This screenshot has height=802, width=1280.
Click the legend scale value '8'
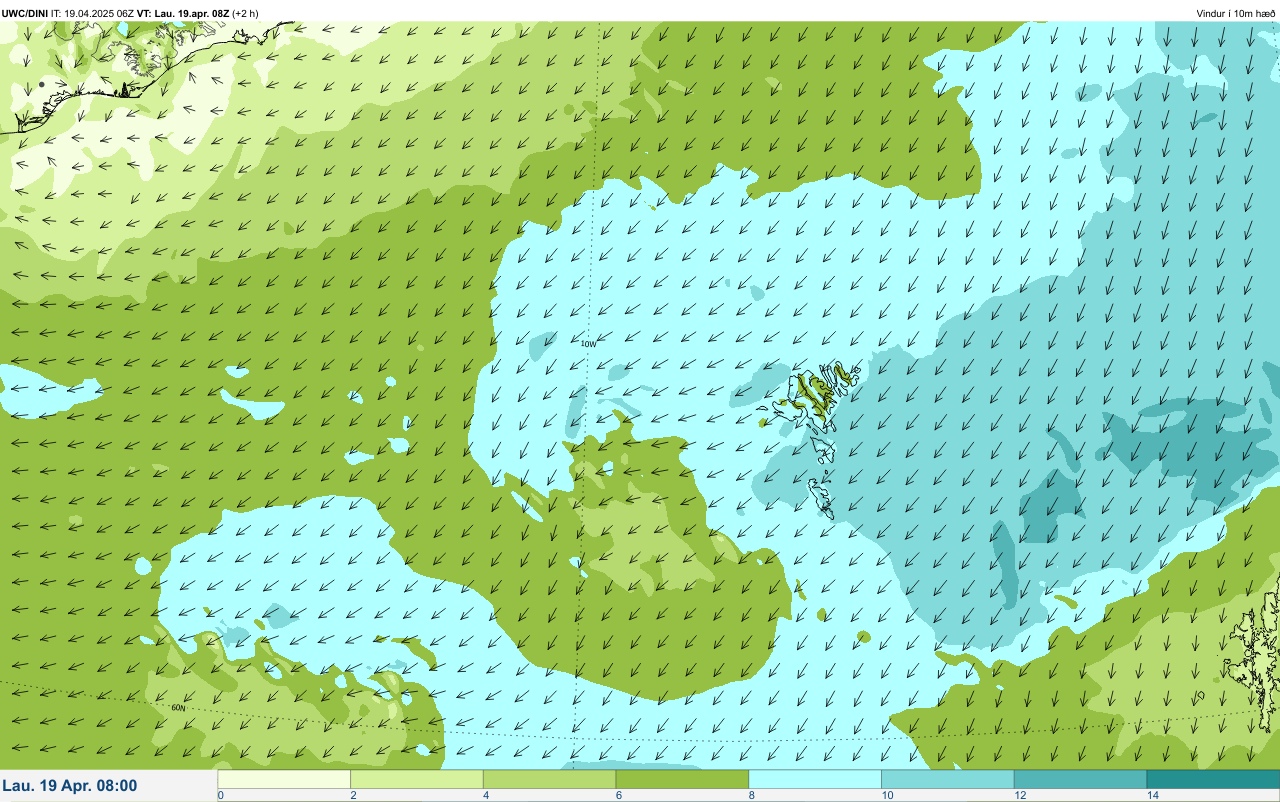(752, 795)
